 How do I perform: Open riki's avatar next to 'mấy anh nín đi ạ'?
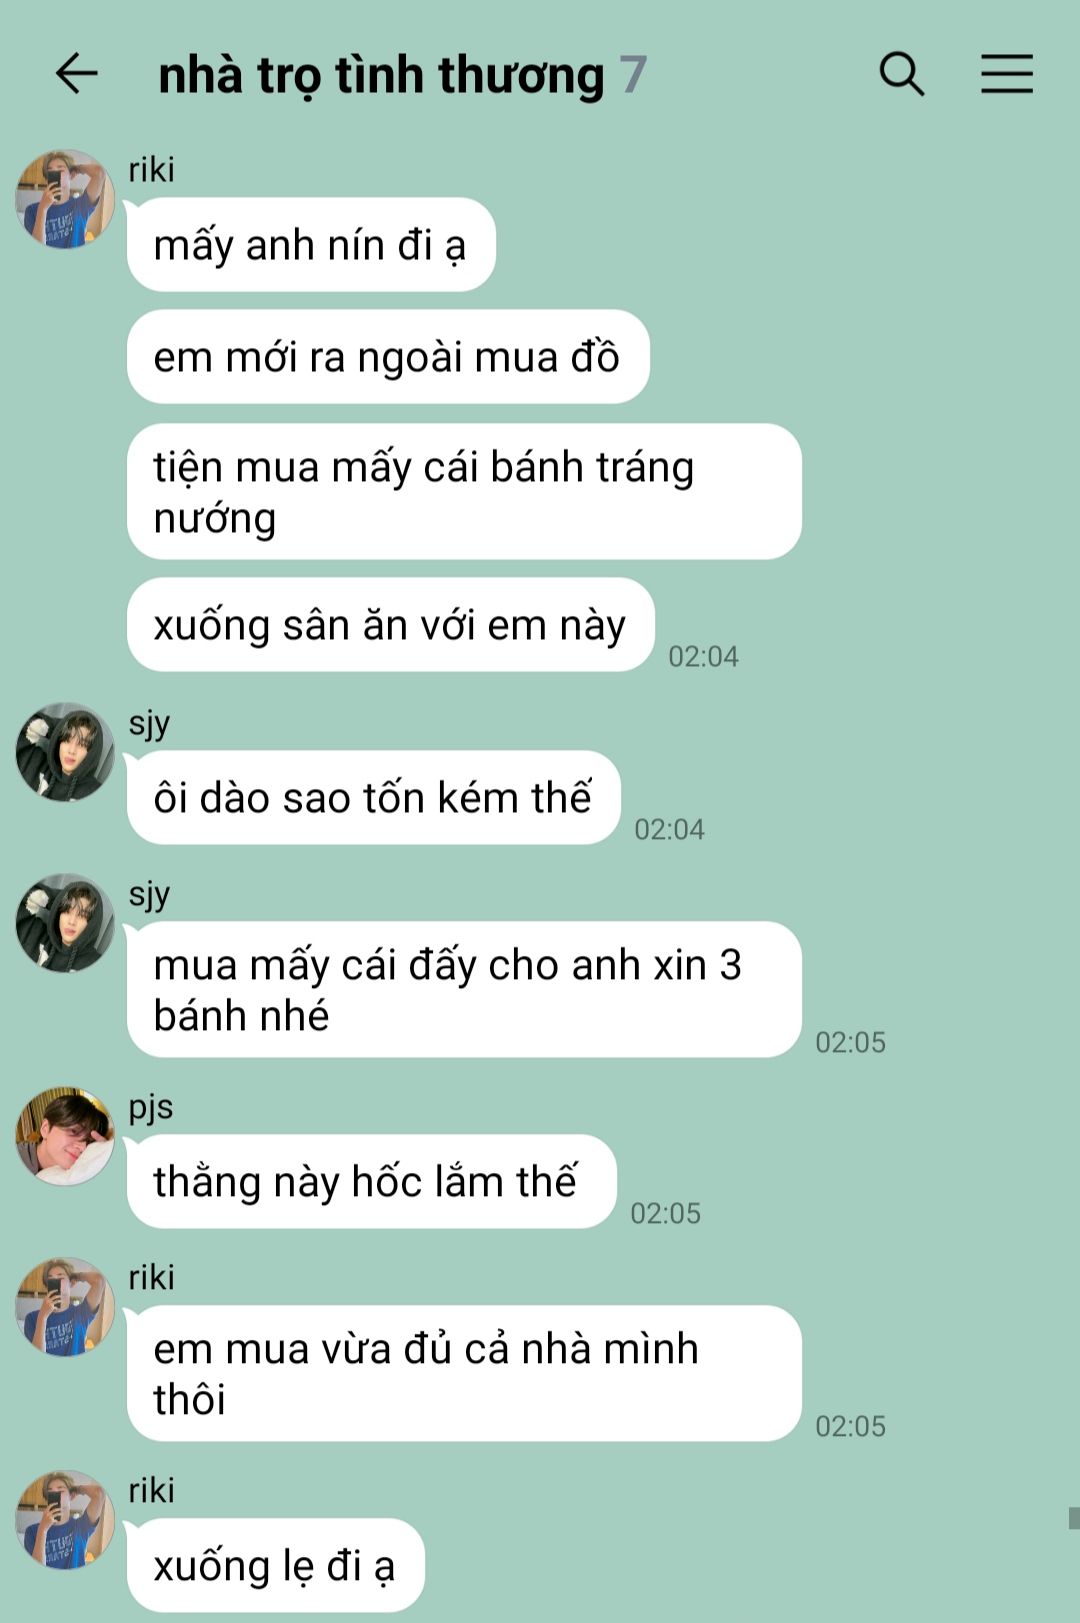coord(65,199)
